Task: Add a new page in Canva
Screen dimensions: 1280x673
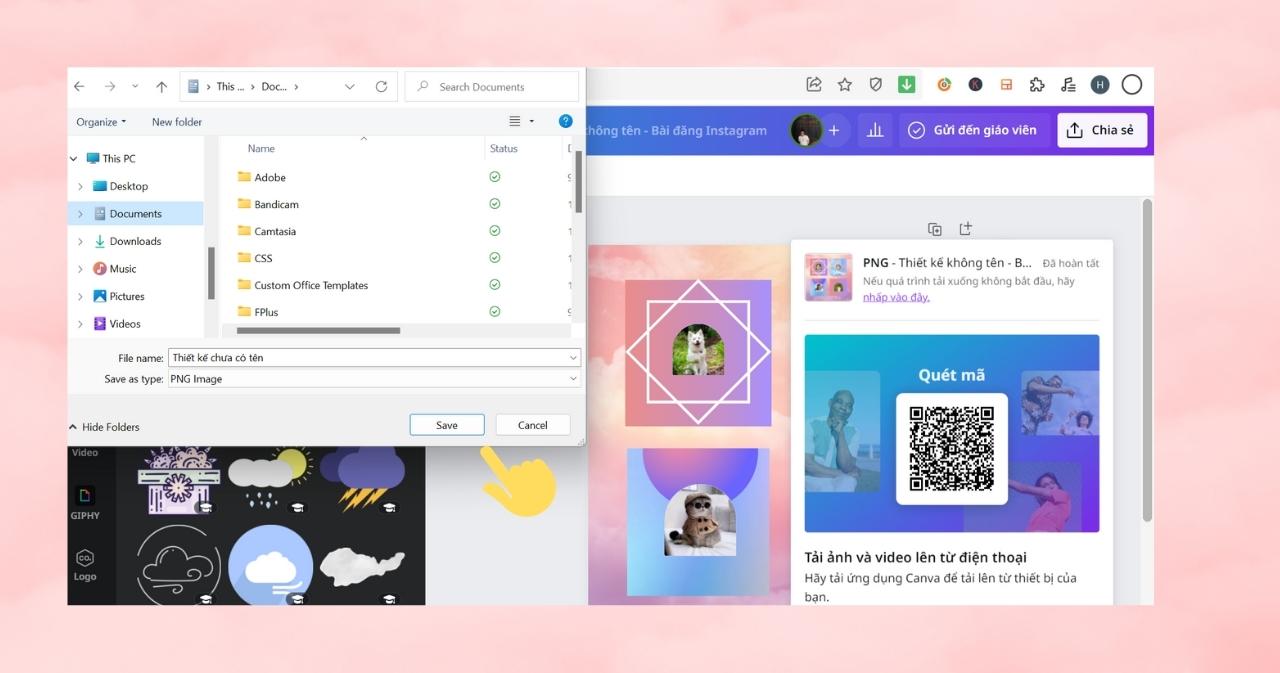Action: 965,229
